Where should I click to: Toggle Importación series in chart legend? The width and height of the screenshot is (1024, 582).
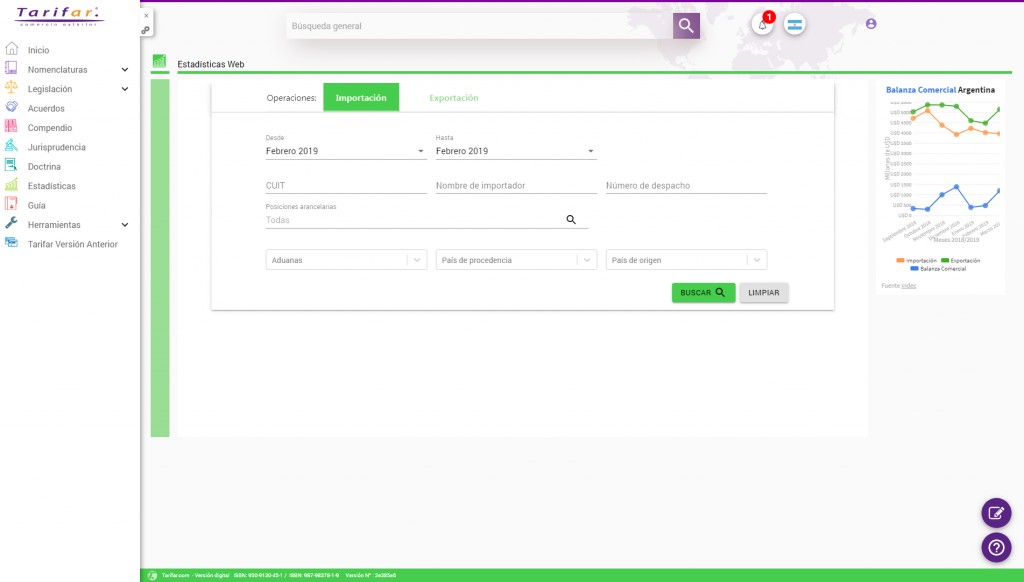coord(916,261)
